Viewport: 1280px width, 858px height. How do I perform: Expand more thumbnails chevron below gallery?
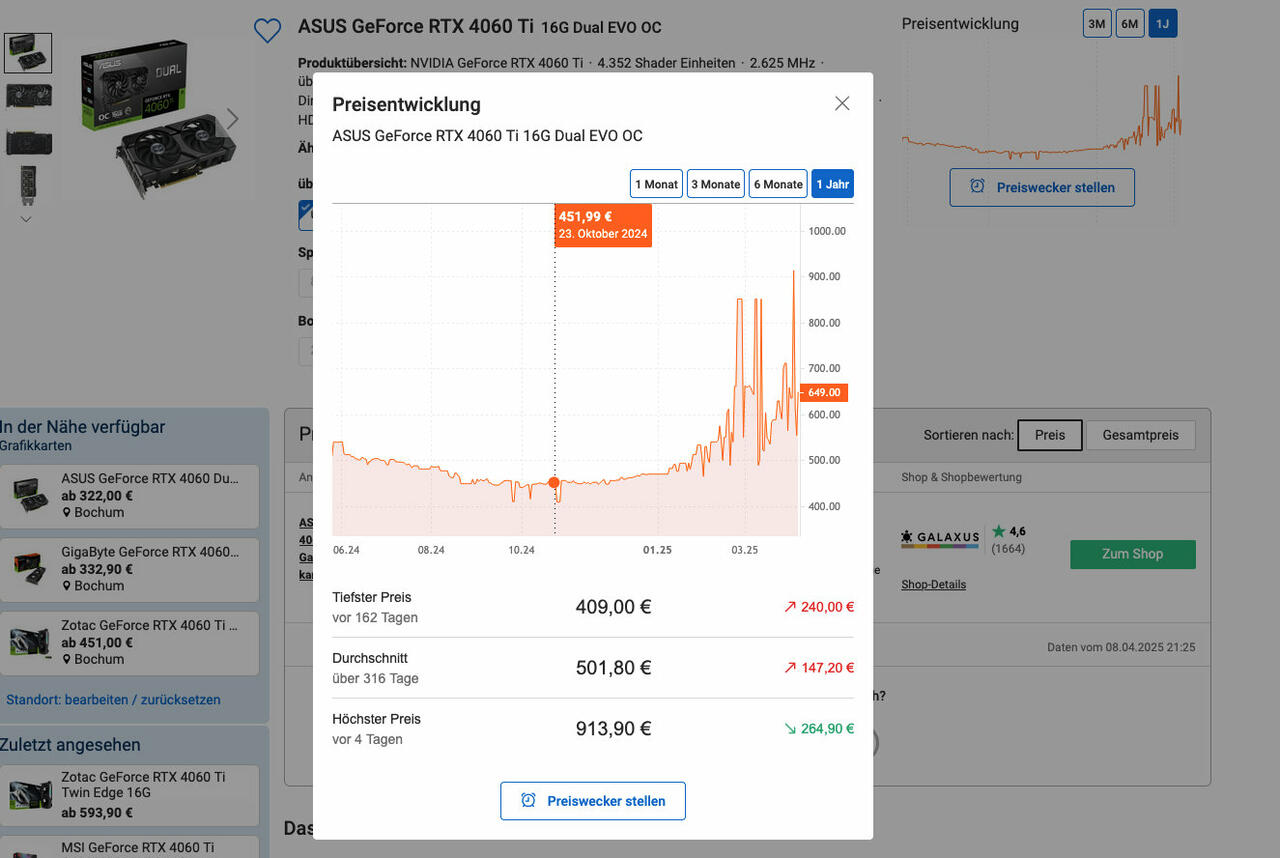27,219
